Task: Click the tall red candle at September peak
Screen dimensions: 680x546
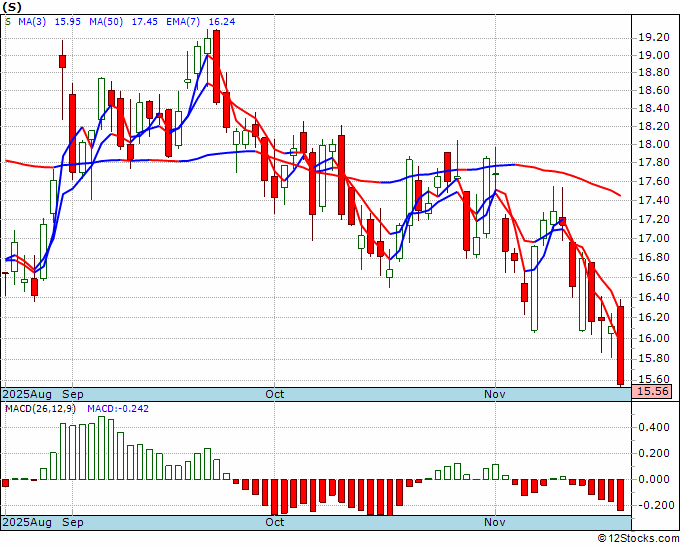Action: click(216, 66)
